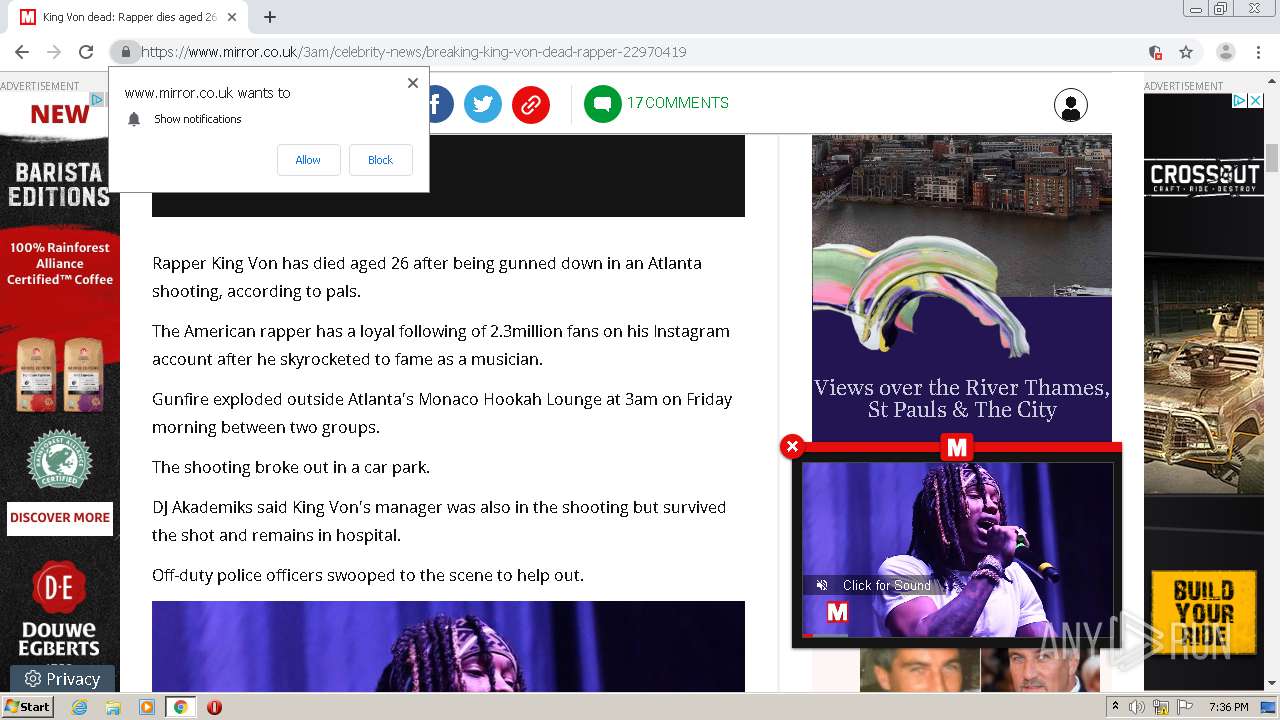Reload the Mirror article page

pyautogui.click(x=86, y=52)
